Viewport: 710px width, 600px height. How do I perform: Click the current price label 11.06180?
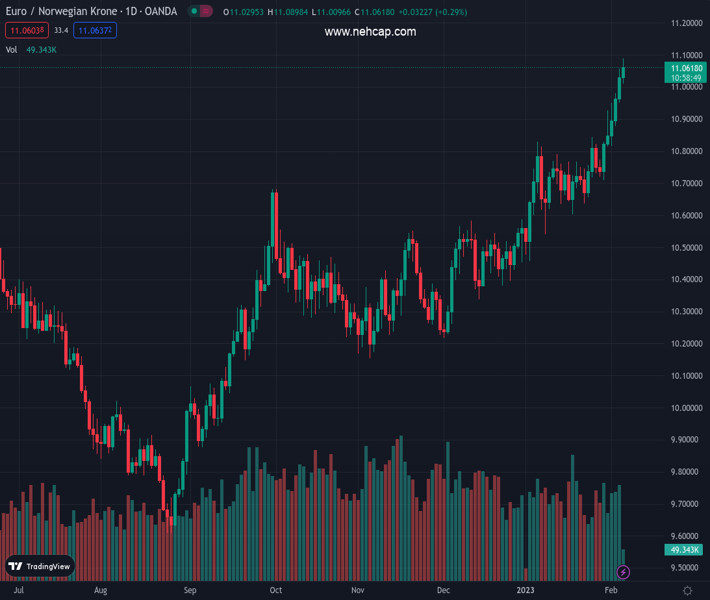[x=686, y=68]
